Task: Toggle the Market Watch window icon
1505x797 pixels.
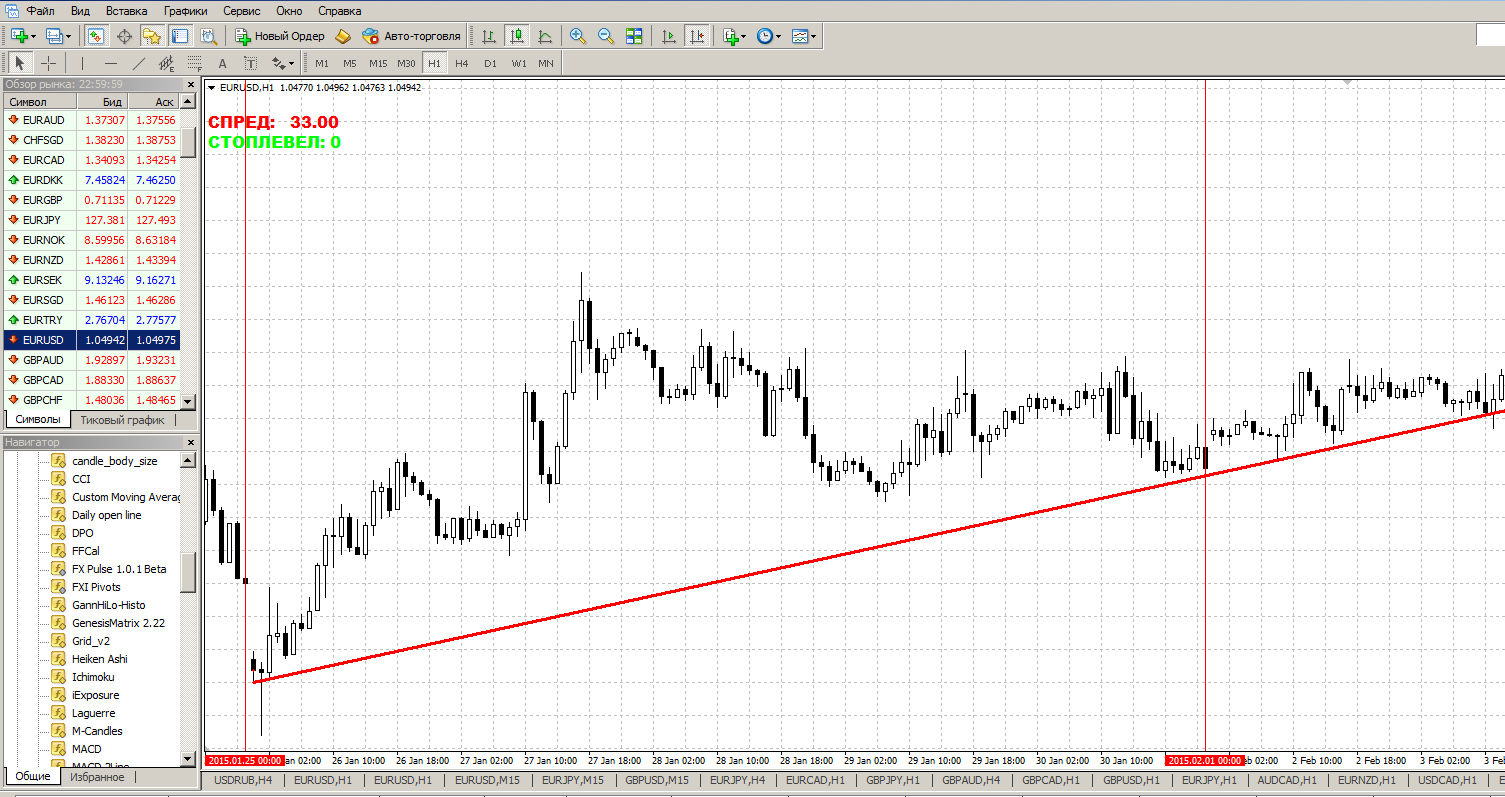Action: click(x=96, y=36)
